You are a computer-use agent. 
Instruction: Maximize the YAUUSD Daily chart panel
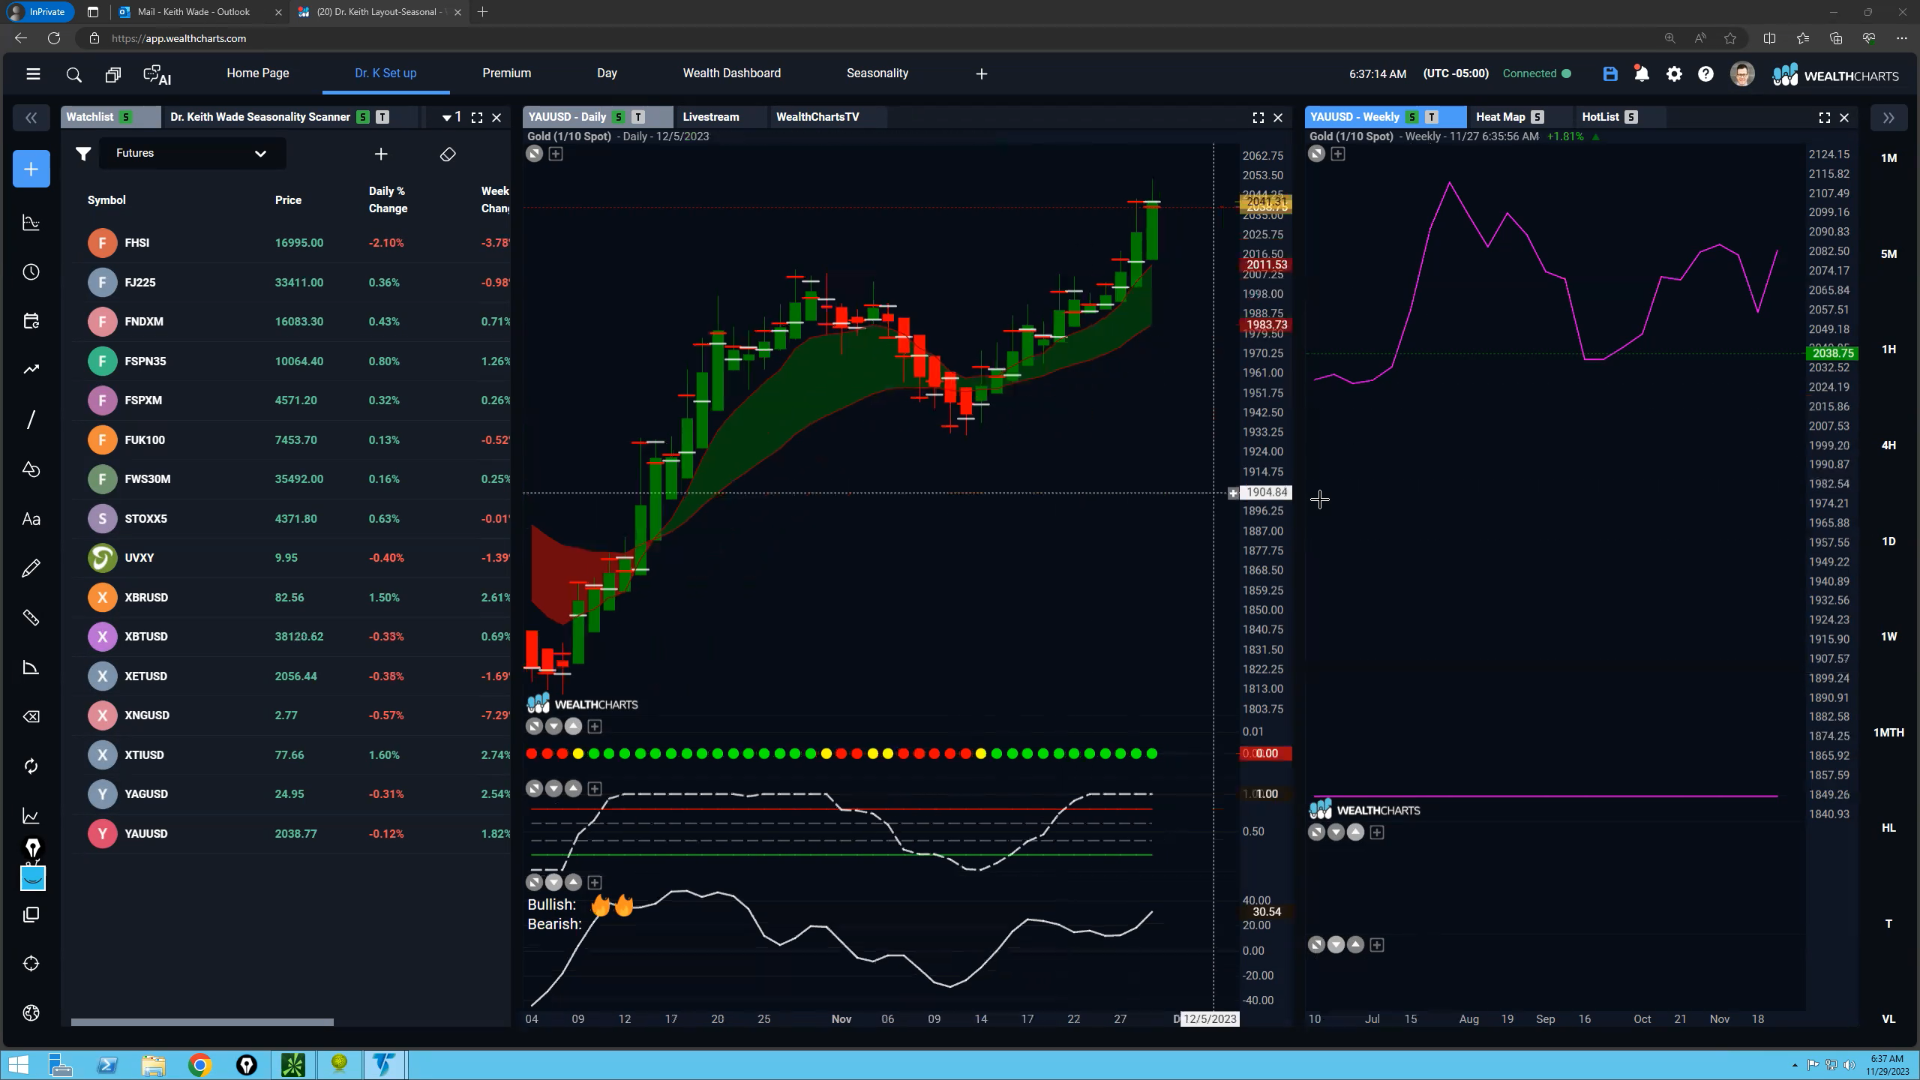[1258, 117]
